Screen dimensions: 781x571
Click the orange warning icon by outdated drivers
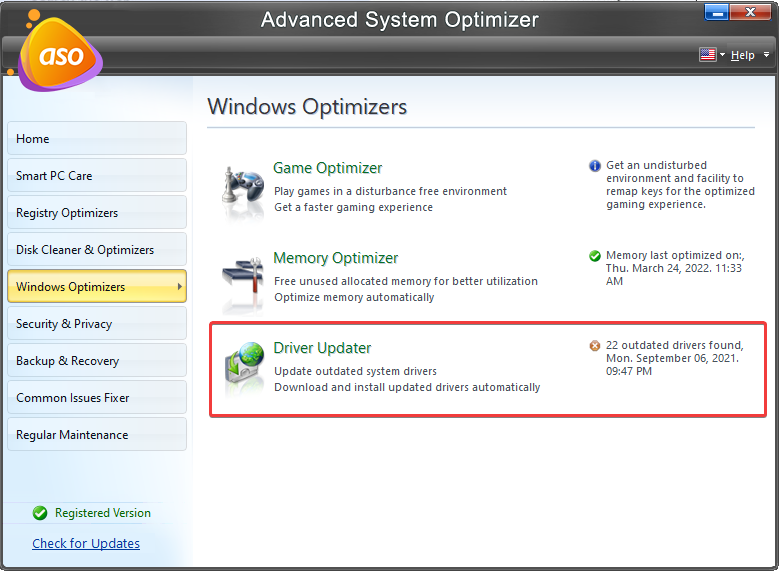click(x=595, y=346)
